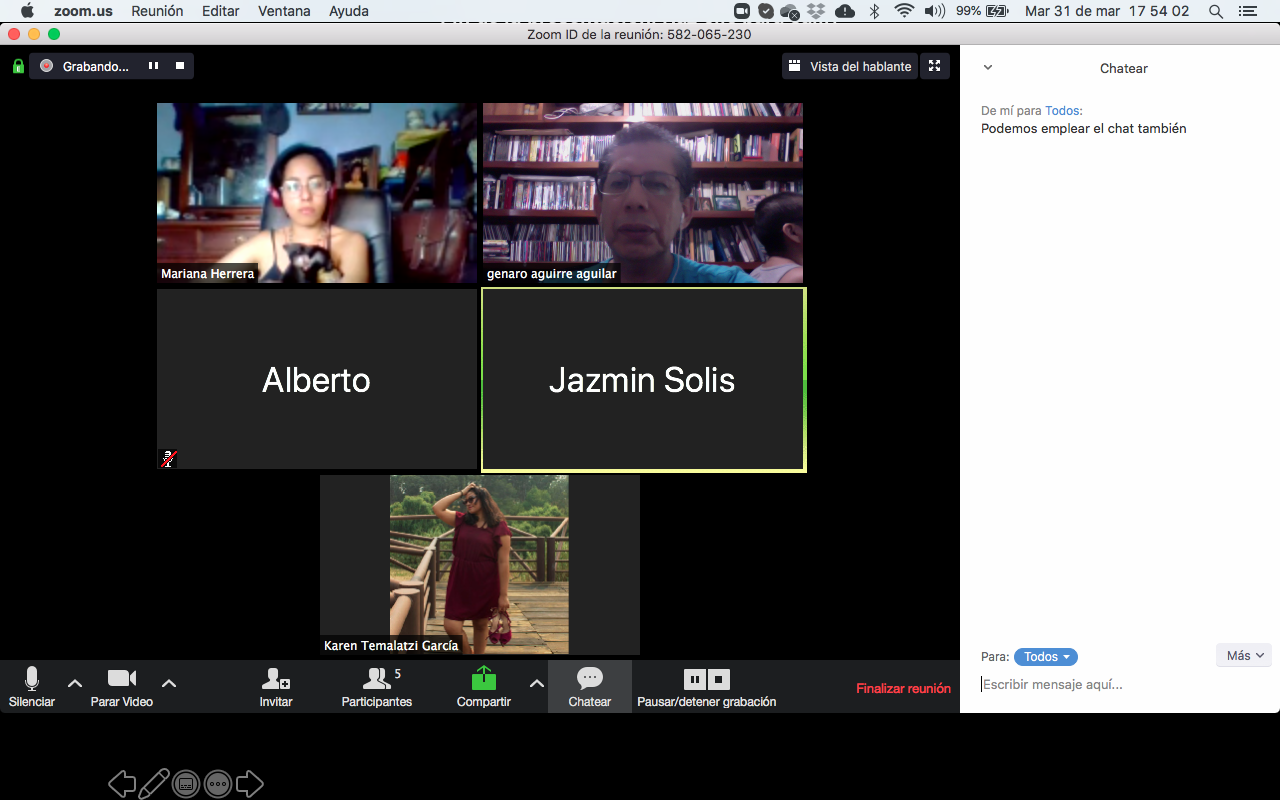The width and height of the screenshot is (1280, 800).
Task: Click the Chatear speech bubble icon
Action: [590, 678]
